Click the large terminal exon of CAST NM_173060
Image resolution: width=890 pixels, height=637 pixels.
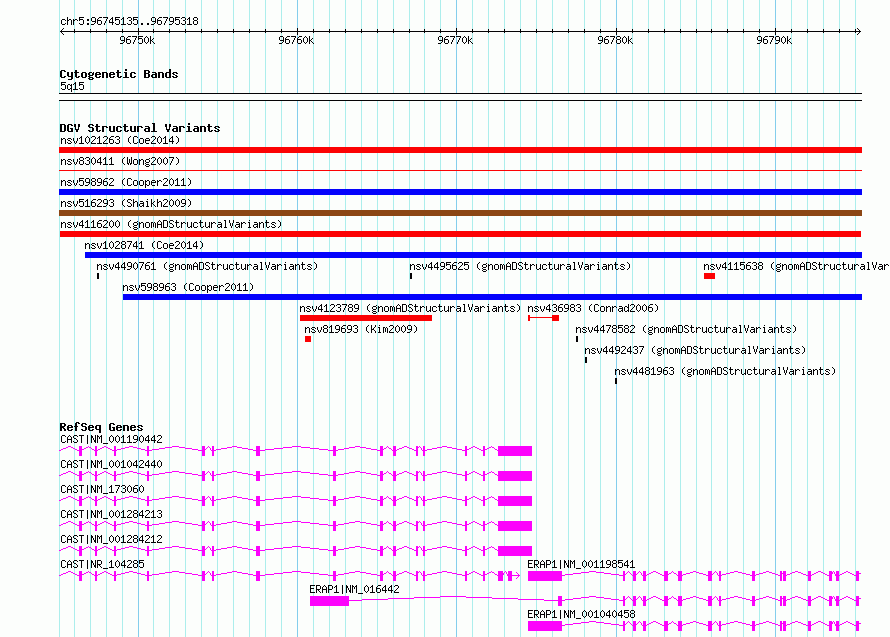[515, 501]
